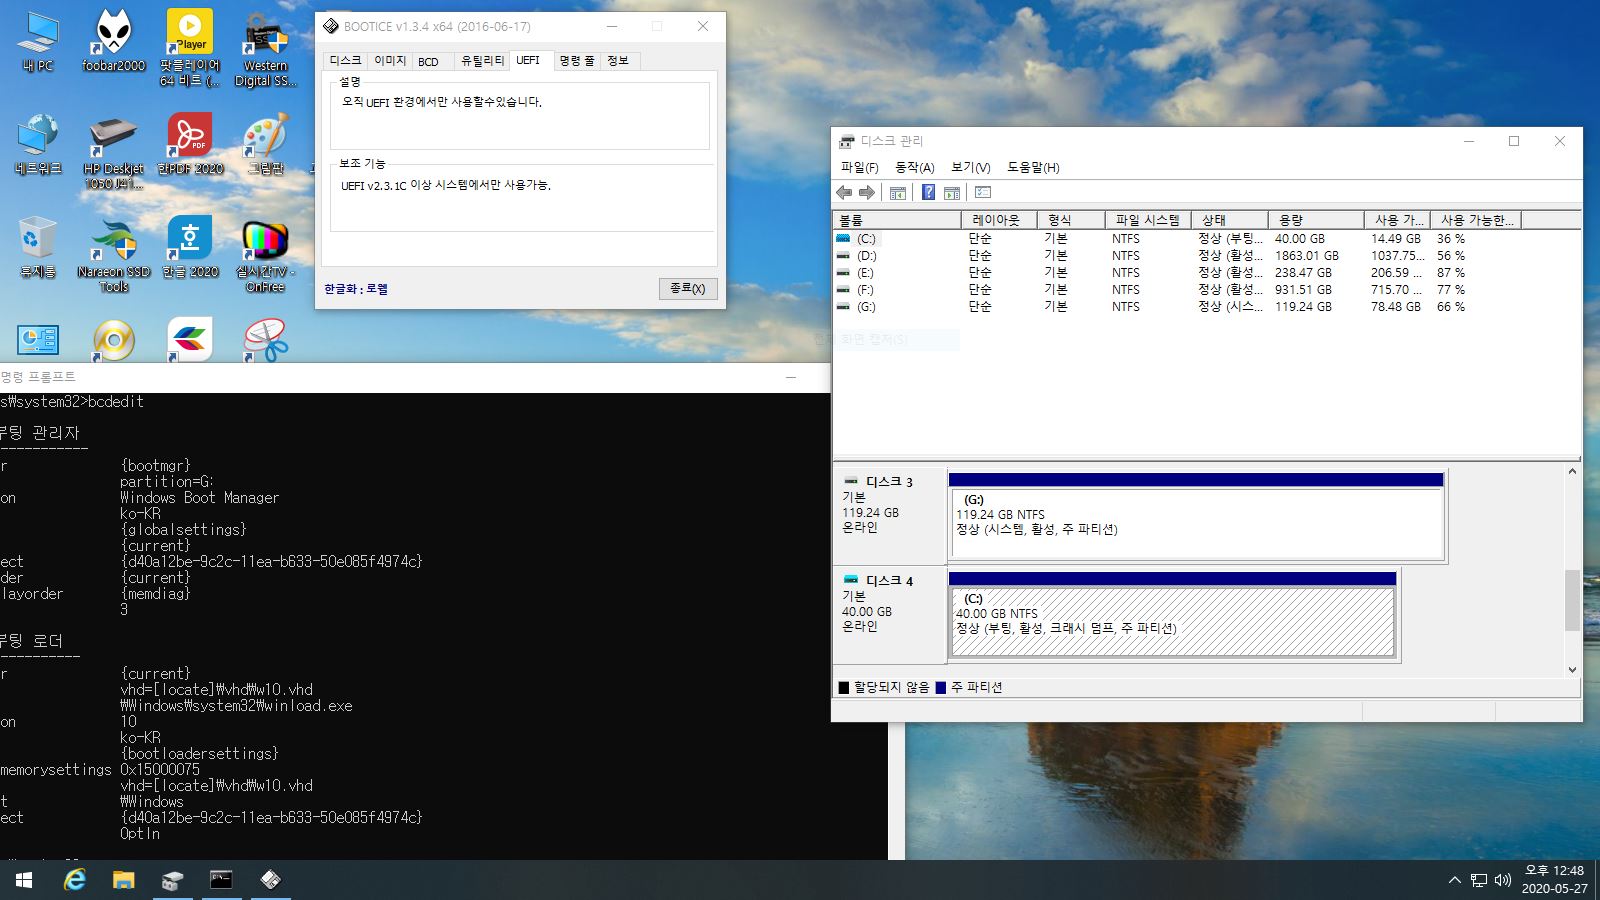Click the show/hide action pane toolbar icon
Image resolution: width=1600 pixels, height=900 pixels.
tap(952, 192)
